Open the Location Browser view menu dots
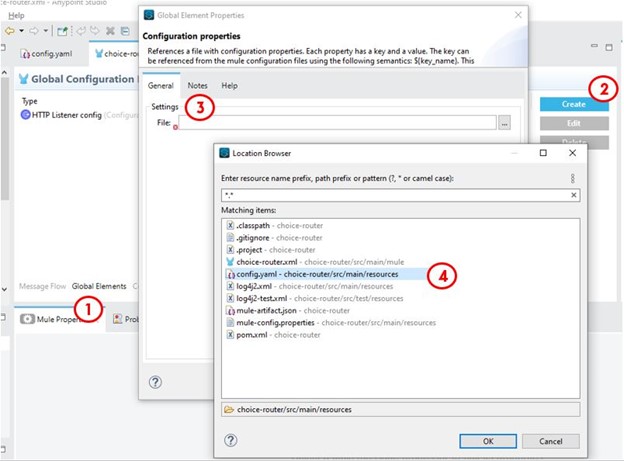624x461 pixels. point(573,178)
